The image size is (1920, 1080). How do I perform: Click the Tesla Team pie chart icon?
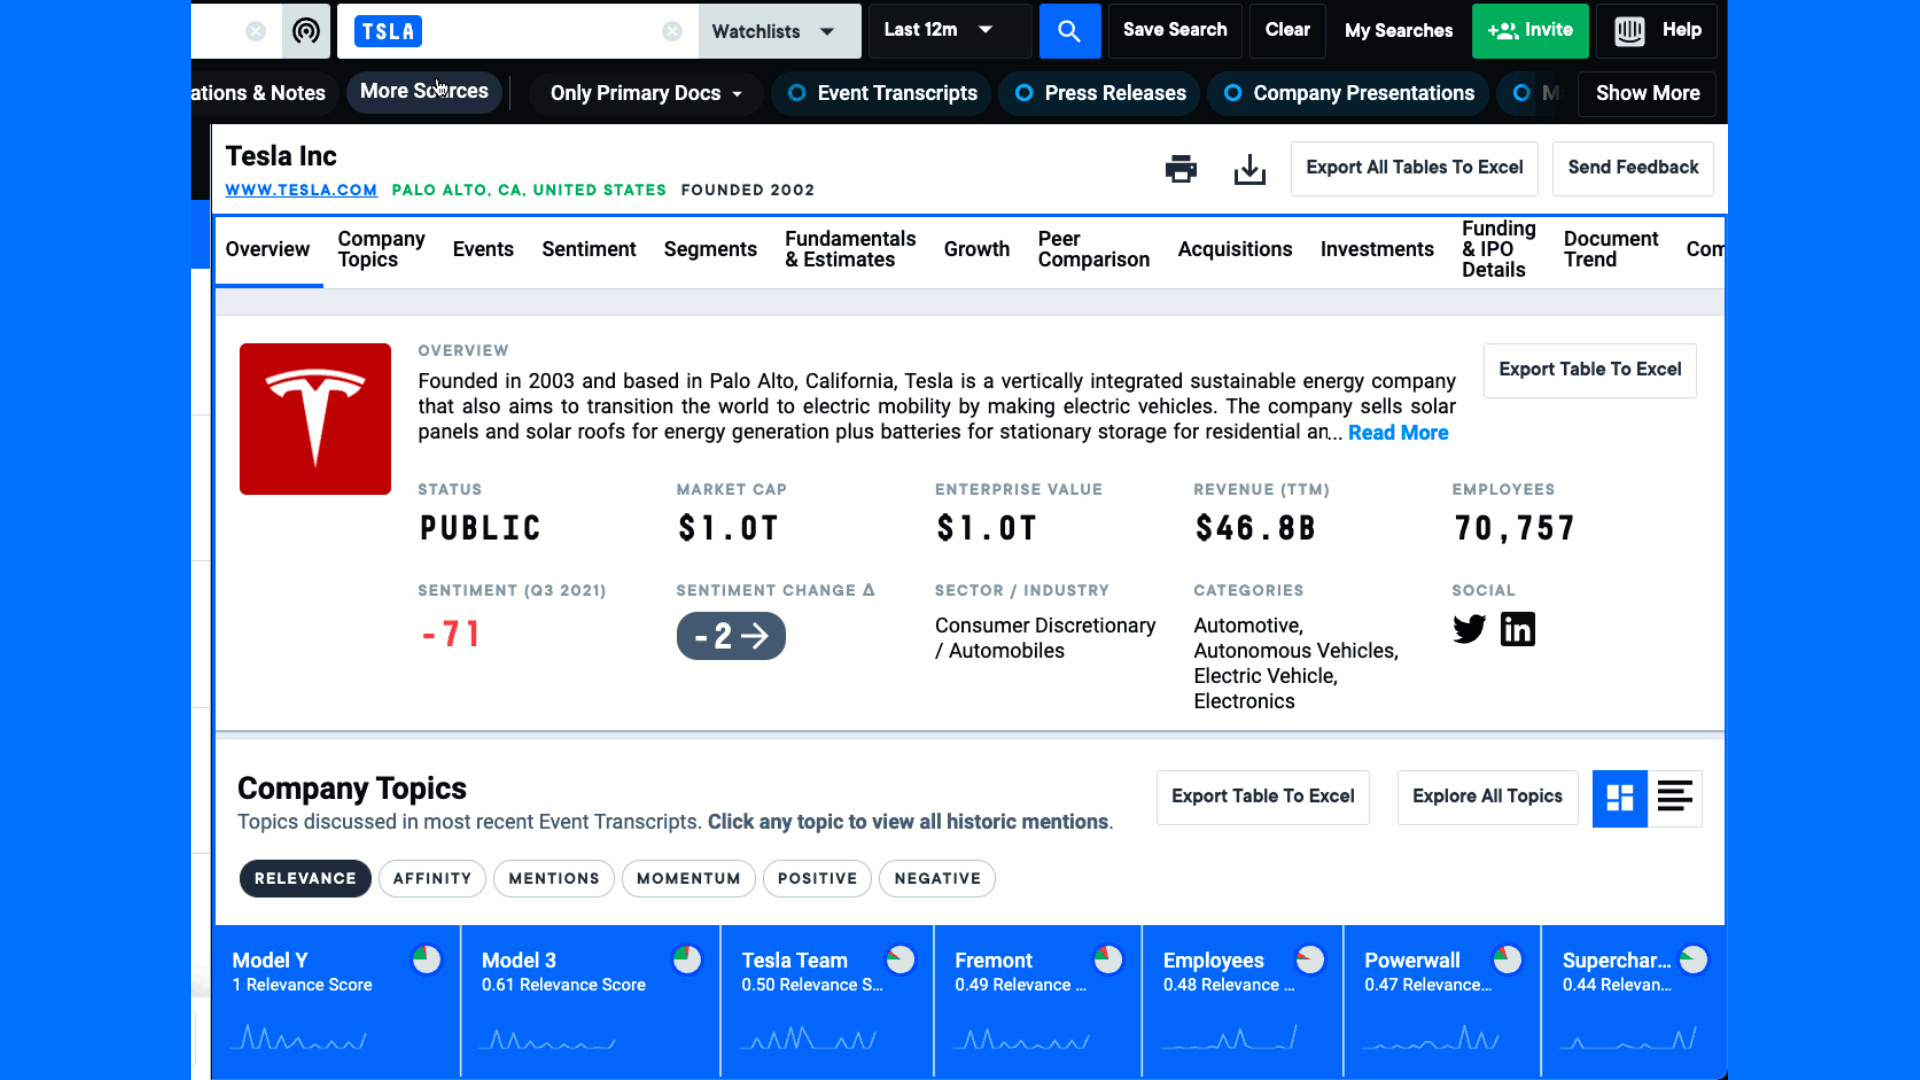coord(900,960)
